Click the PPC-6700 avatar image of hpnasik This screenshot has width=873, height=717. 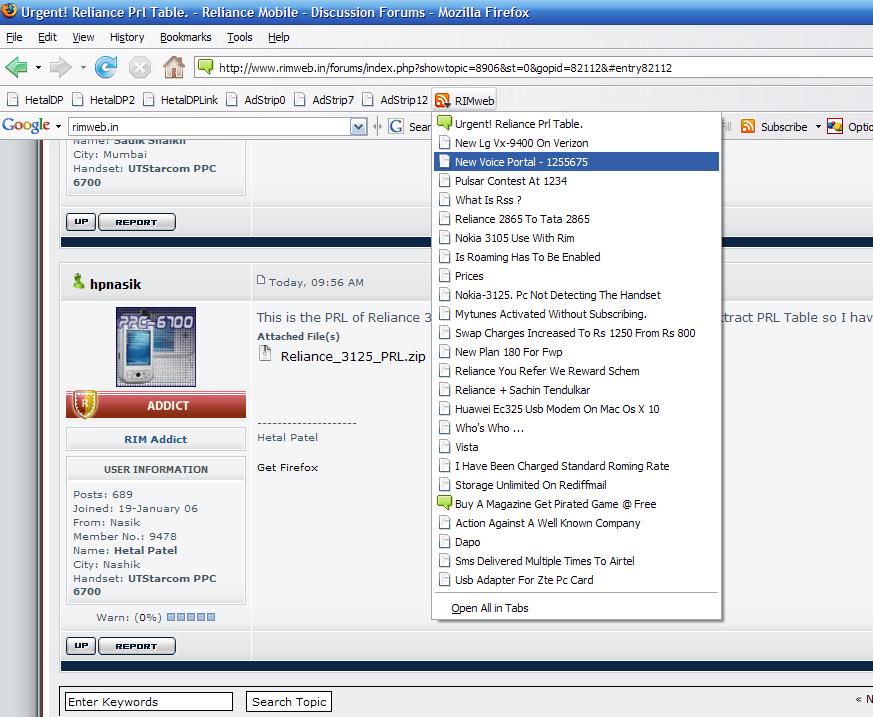tap(156, 347)
